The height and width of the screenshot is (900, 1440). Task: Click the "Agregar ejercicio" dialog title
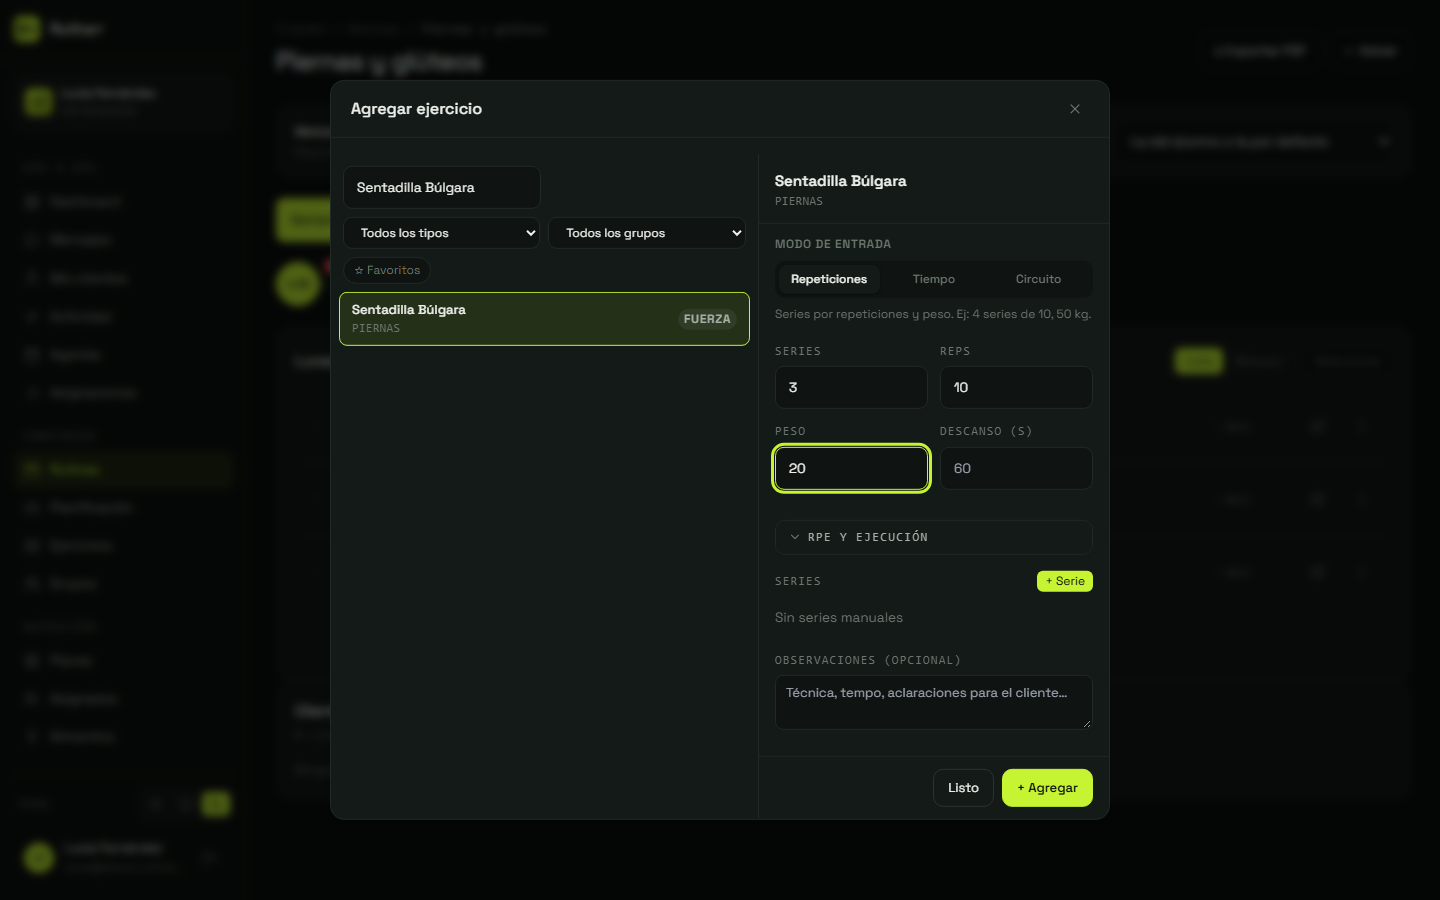tap(416, 109)
